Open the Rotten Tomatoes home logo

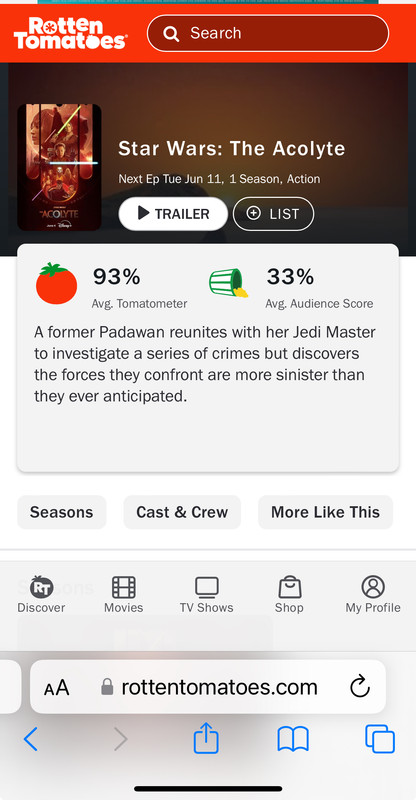[70, 33]
